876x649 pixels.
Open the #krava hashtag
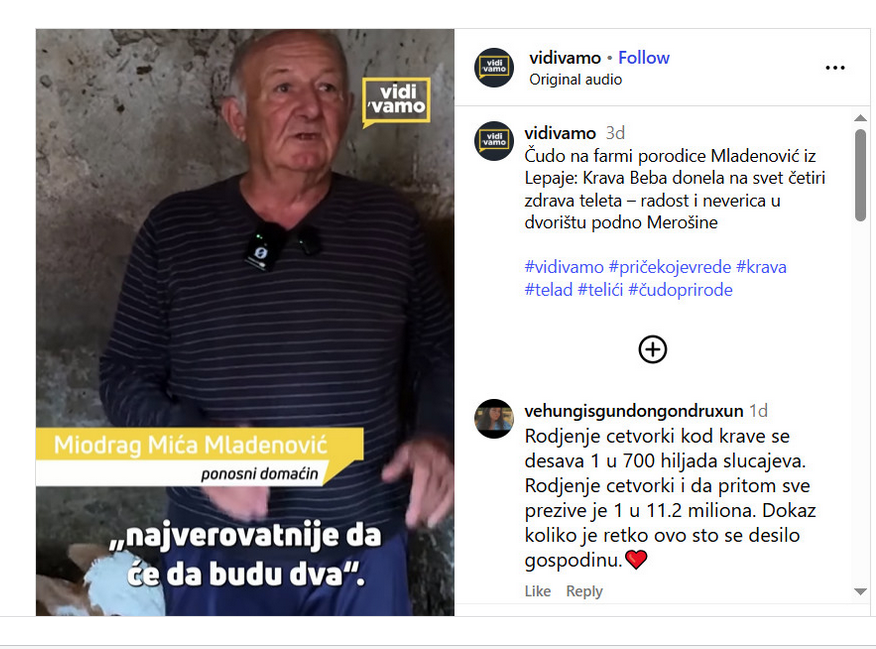(761, 267)
